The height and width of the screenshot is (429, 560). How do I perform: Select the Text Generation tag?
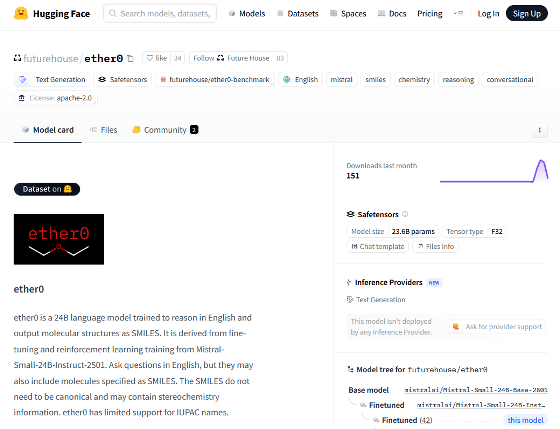[52, 79]
